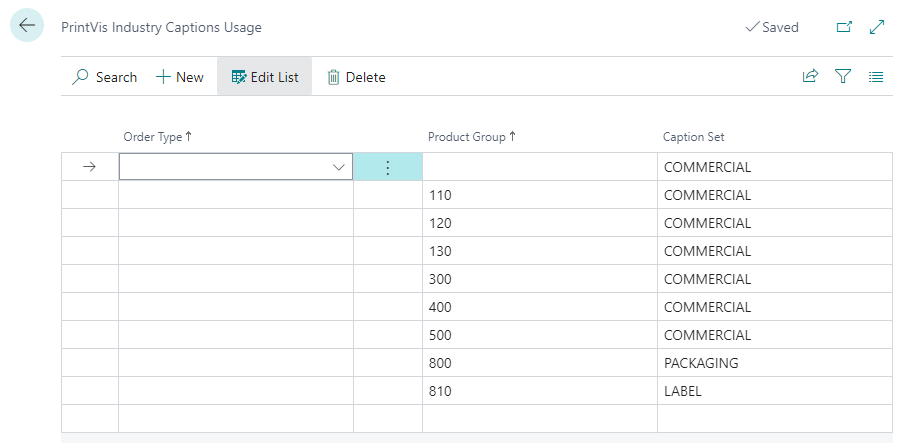
Task: Select the row arrow indicator of first row
Action: tap(89, 167)
